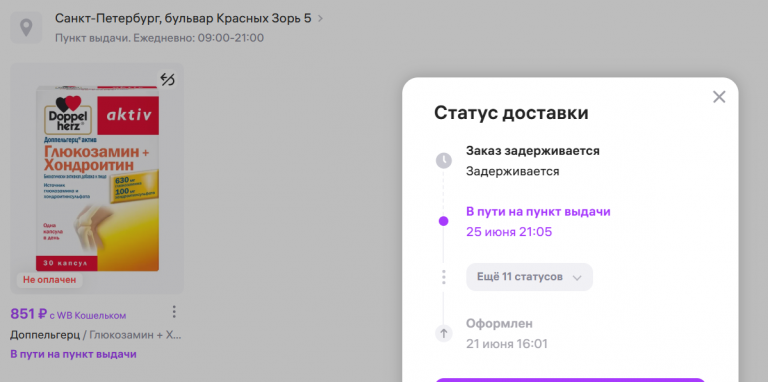The height and width of the screenshot is (382, 768).
Task: Click the purple 'В пути на пункт выдачи' status under the product
Action: 73,354
